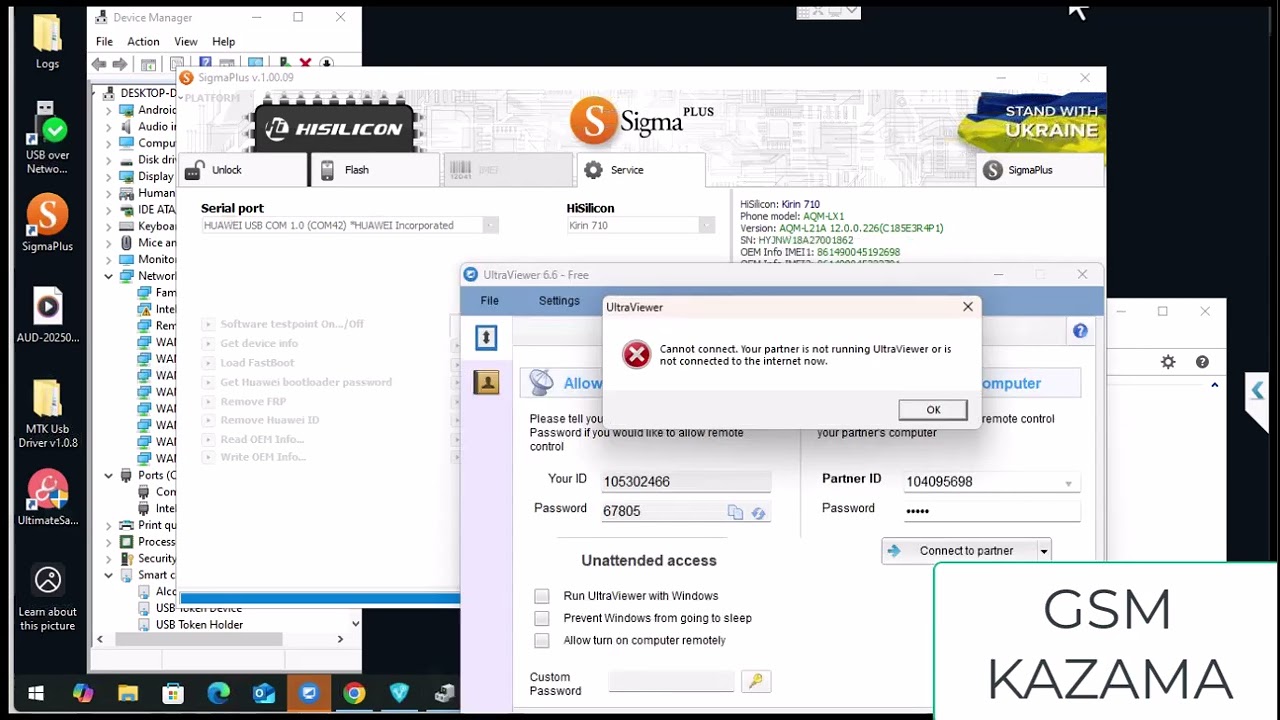
Task: Click the key icon beside Custom Password
Action: tap(756, 681)
